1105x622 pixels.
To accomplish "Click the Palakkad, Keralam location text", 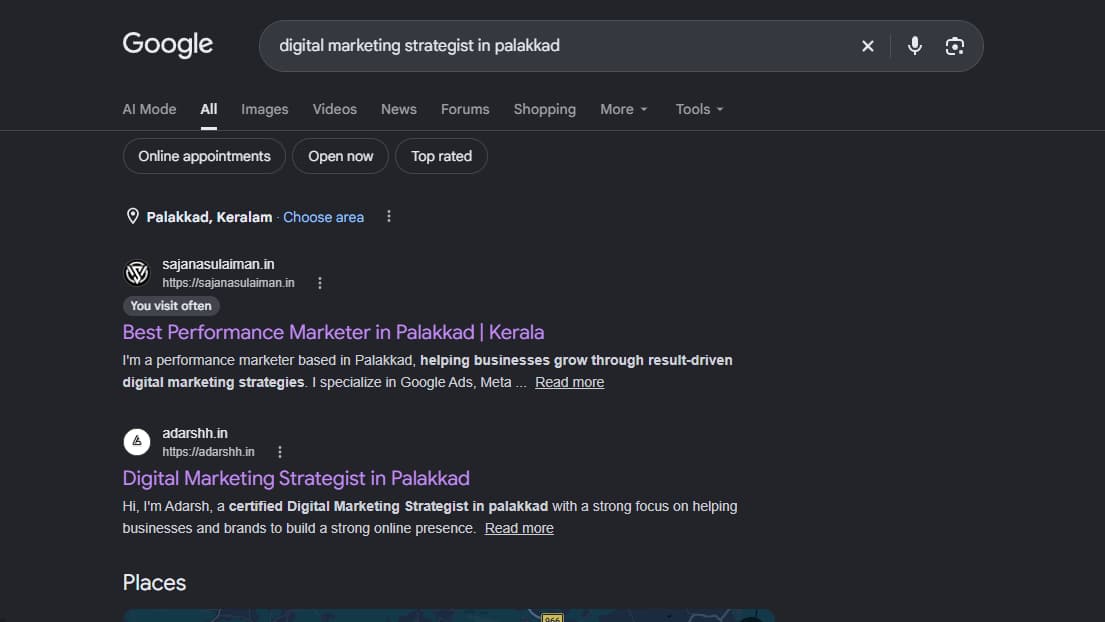I will point(209,217).
